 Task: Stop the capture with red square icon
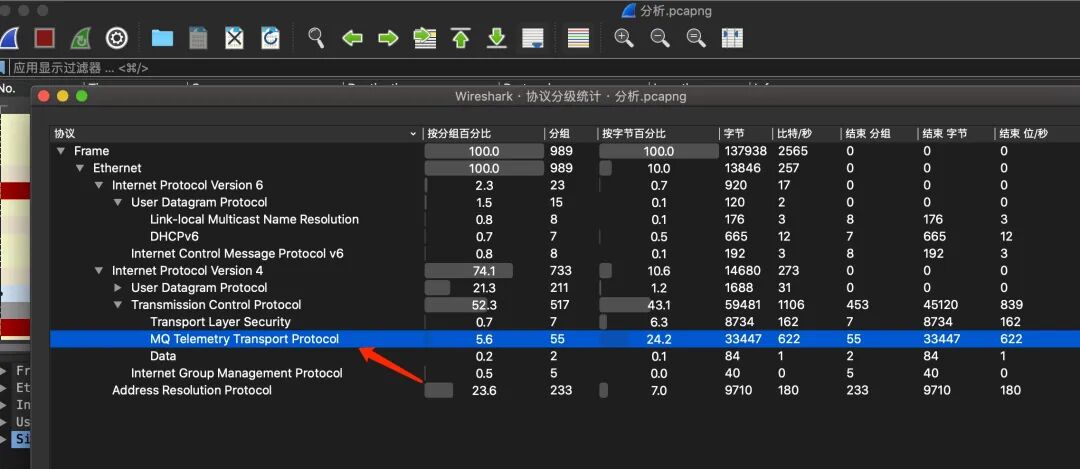point(45,38)
